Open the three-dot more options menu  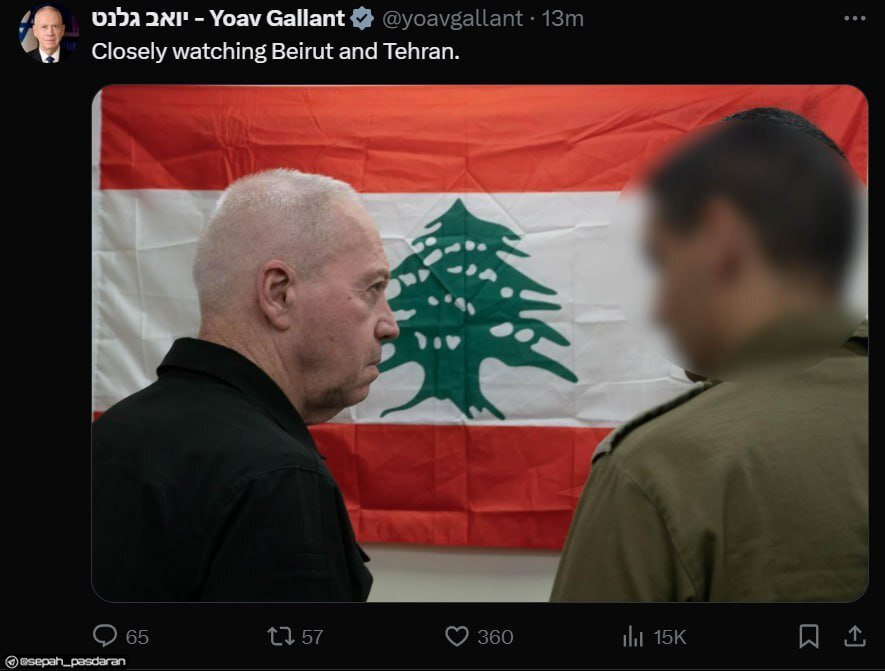pyautogui.click(x=855, y=19)
